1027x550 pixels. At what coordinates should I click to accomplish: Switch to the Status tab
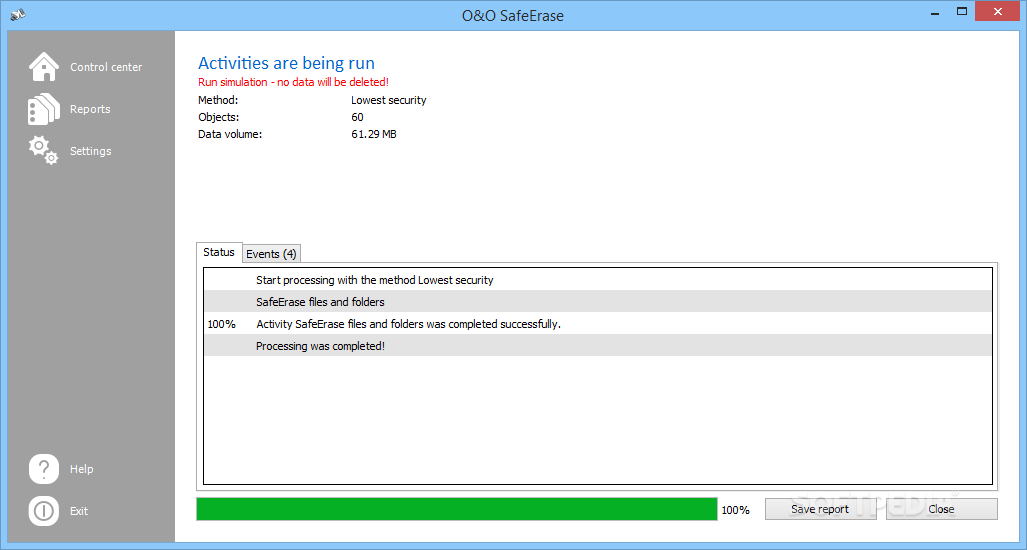219,252
